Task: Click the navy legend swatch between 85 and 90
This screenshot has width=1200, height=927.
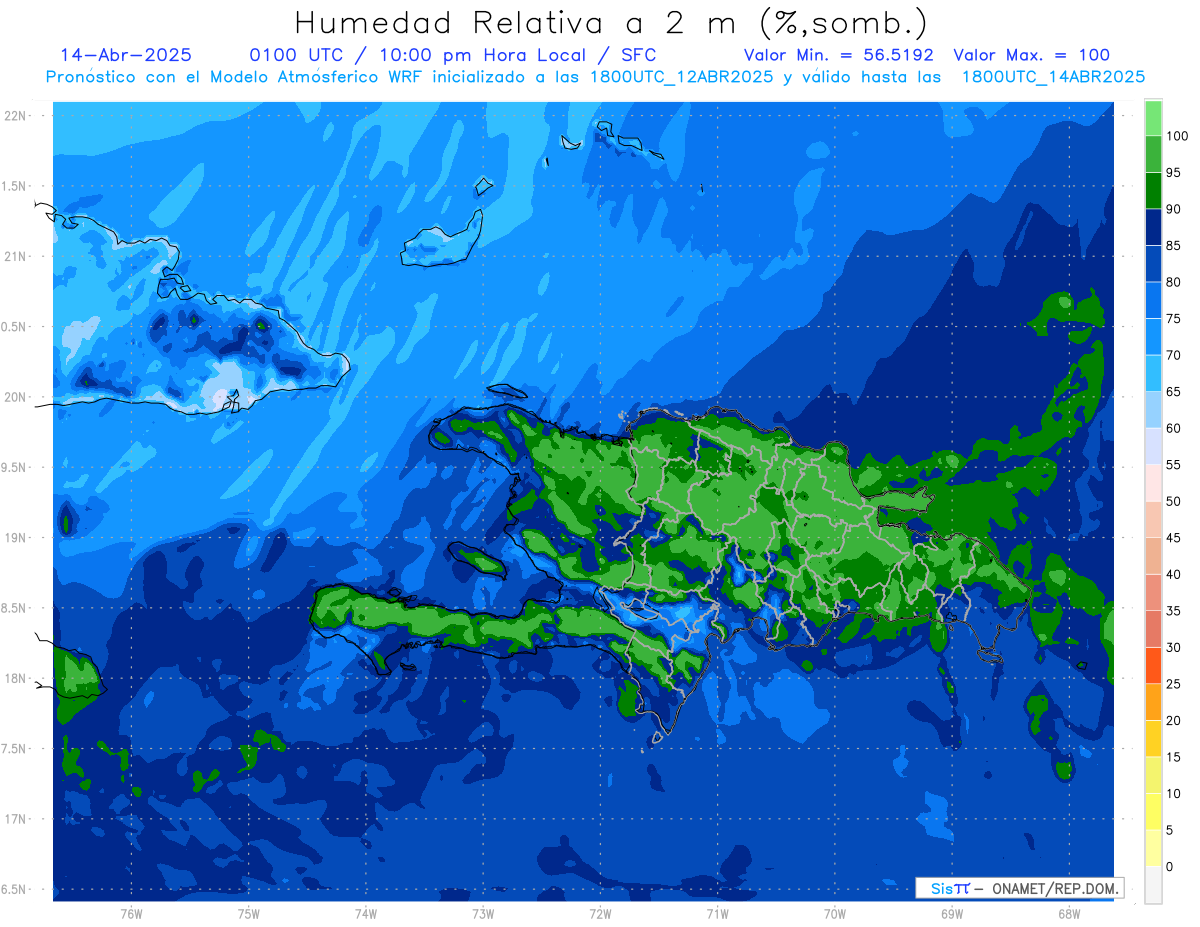Action: pyautogui.click(x=1153, y=227)
